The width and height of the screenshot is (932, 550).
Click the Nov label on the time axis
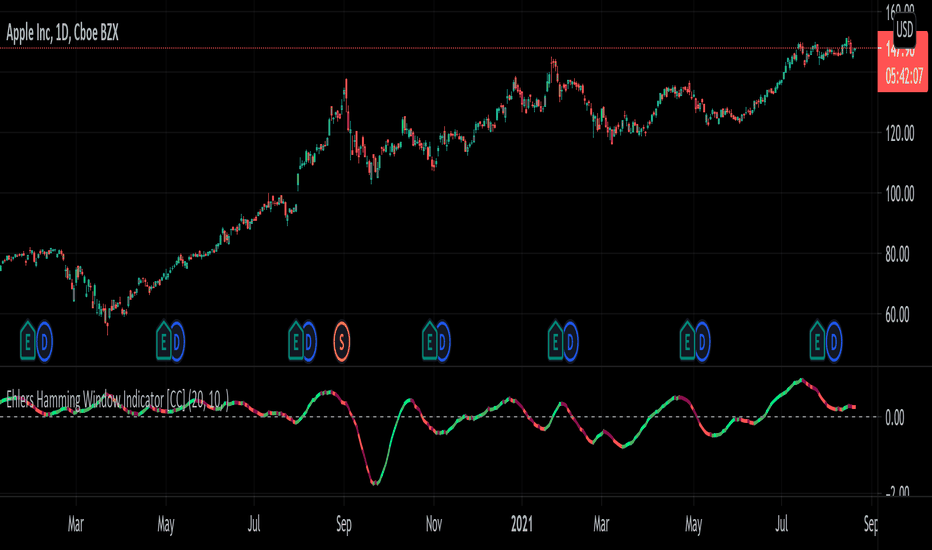click(x=434, y=524)
